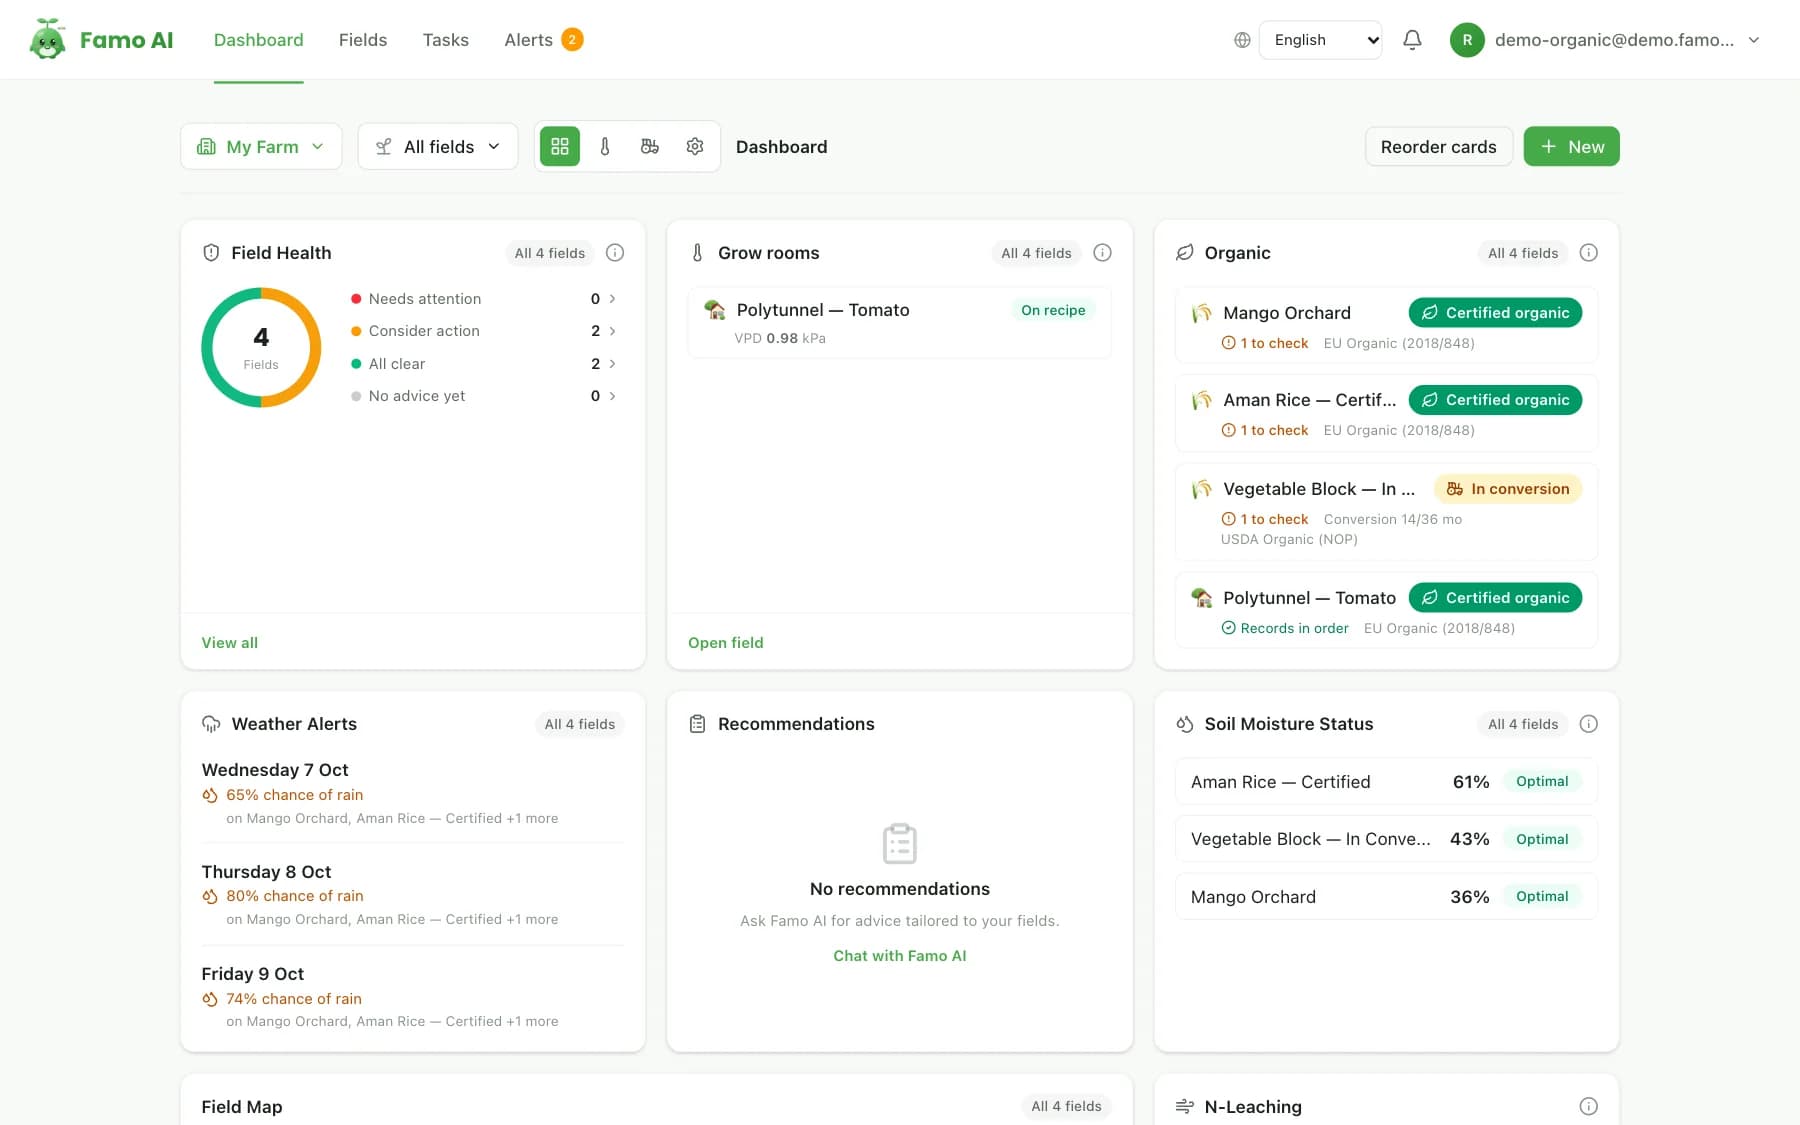1800x1125 pixels.
Task: Click the globe language icon
Action: pyautogui.click(x=1242, y=40)
